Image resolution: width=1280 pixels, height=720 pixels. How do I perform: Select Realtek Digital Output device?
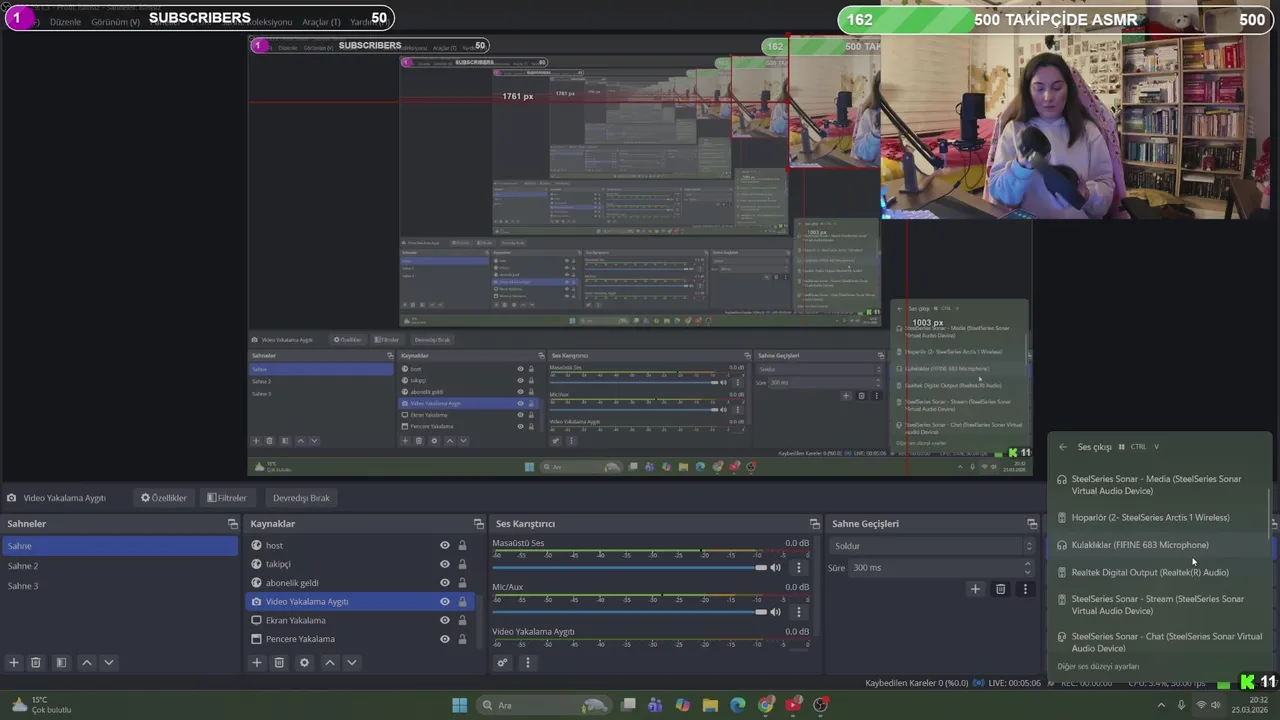(x=1158, y=572)
